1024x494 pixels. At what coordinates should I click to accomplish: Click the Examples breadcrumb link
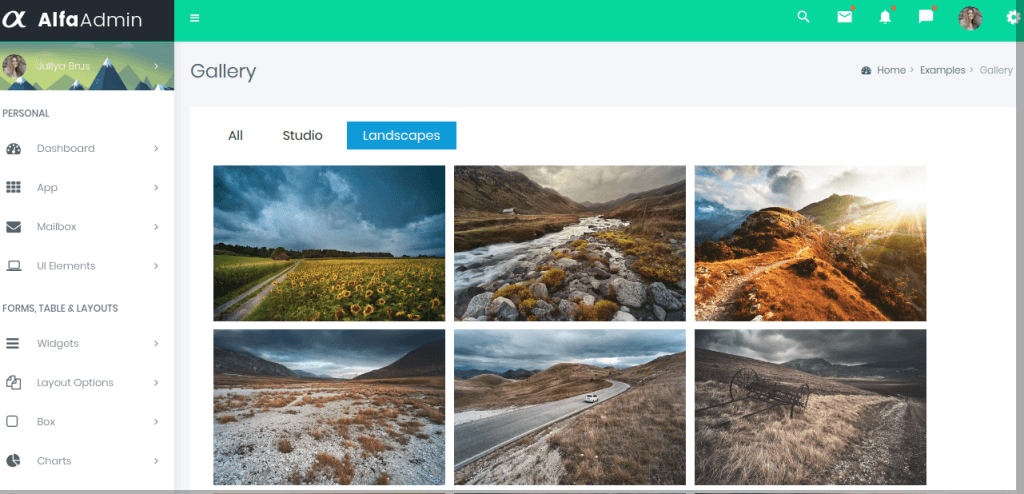[x=942, y=71]
